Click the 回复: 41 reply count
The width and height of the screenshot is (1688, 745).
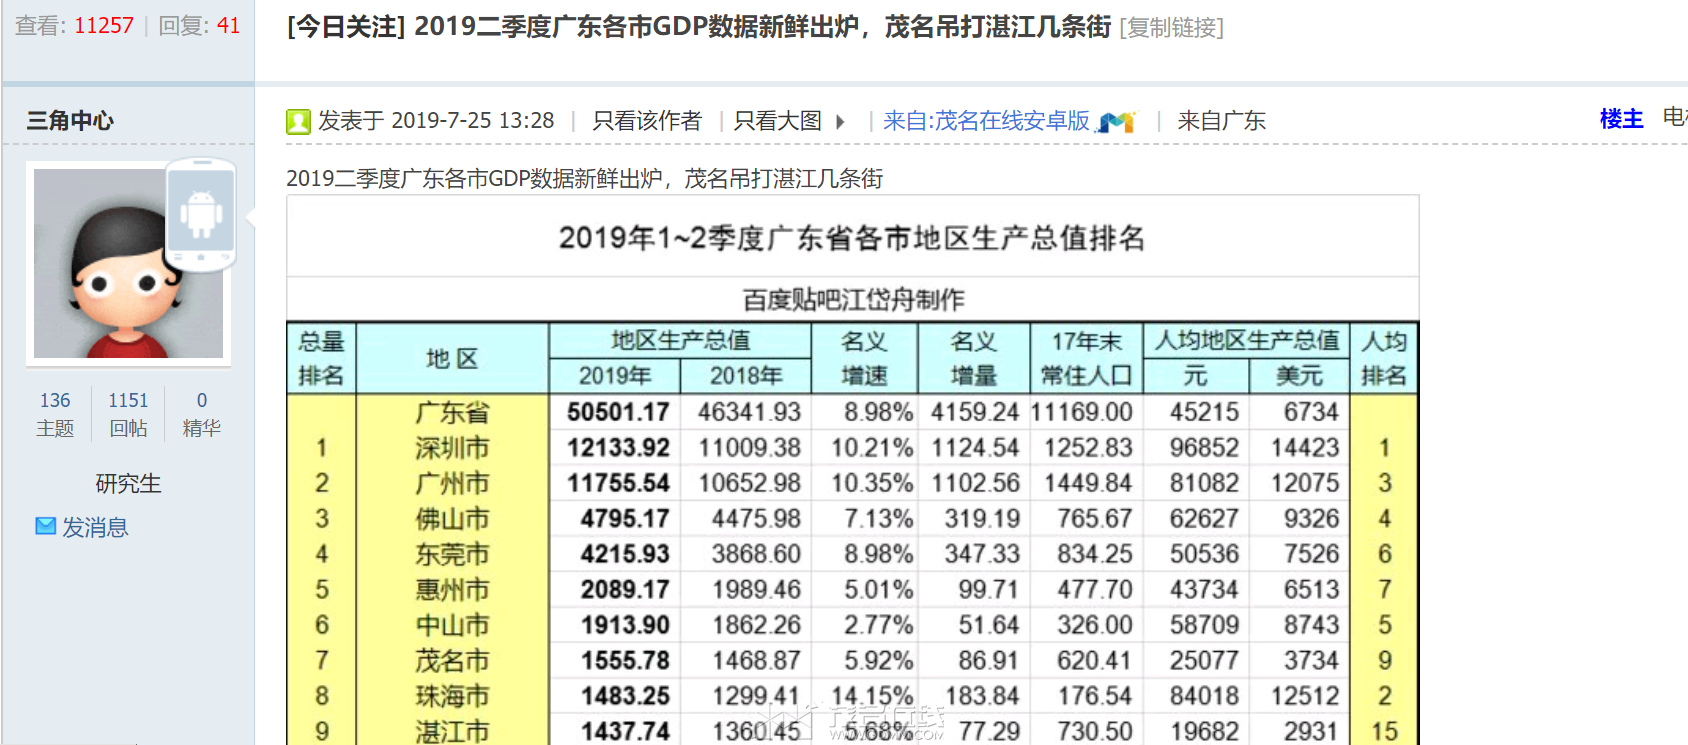click(200, 26)
